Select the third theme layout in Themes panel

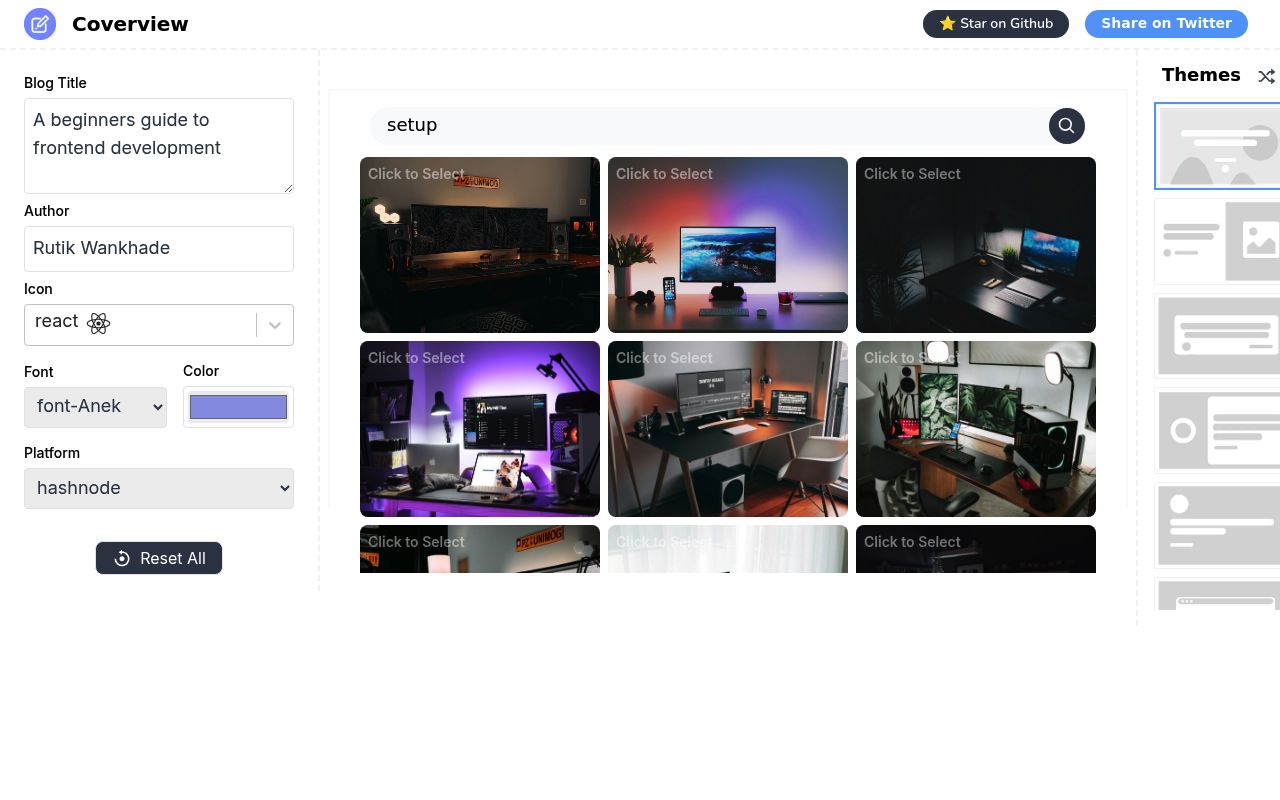pyautogui.click(x=1218, y=335)
